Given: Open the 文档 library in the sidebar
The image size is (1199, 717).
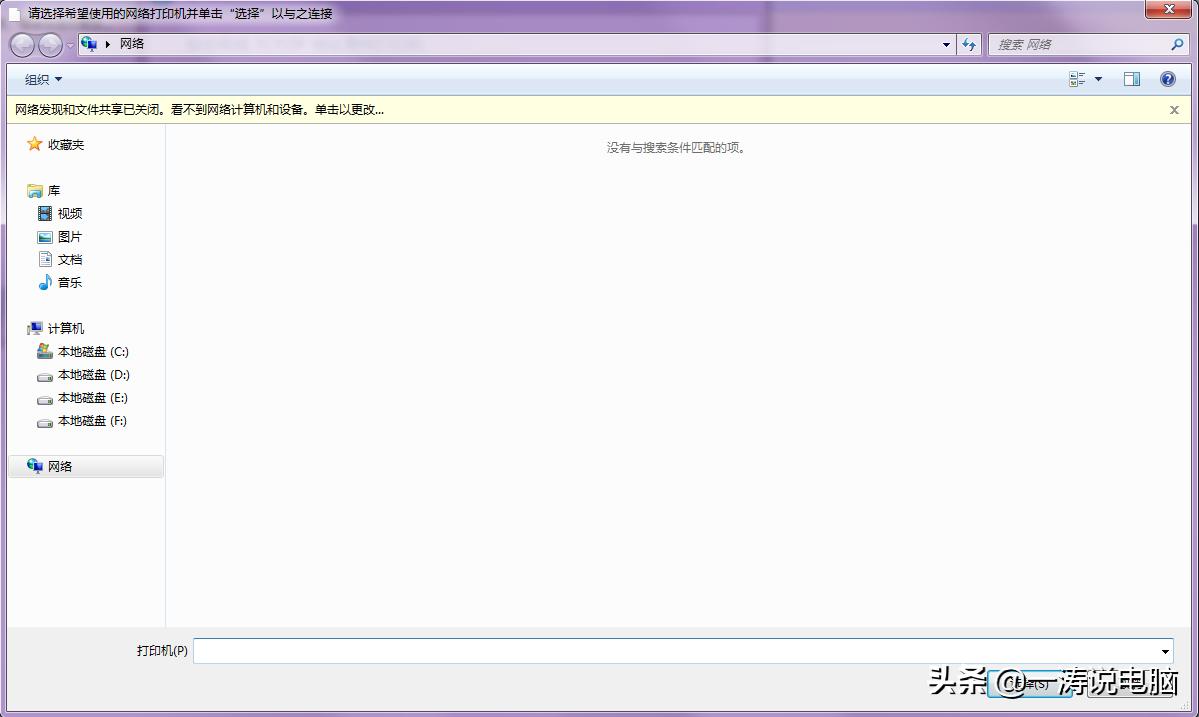Looking at the screenshot, I should point(68,259).
